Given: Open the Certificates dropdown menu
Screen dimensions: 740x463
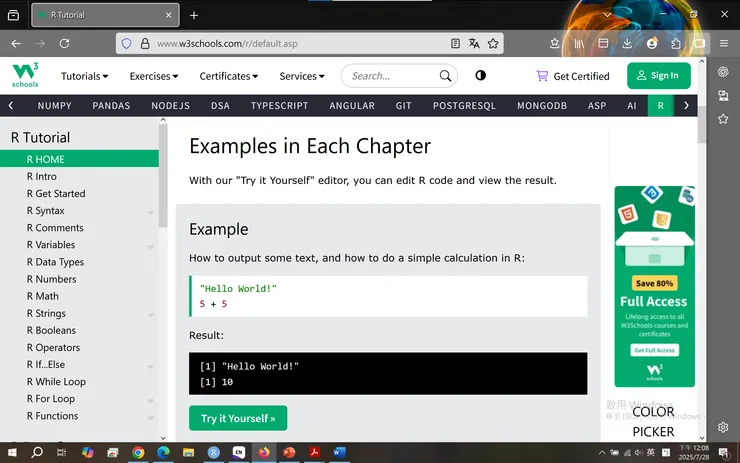Looking at the screenshot, I should [x=228, y=76].
